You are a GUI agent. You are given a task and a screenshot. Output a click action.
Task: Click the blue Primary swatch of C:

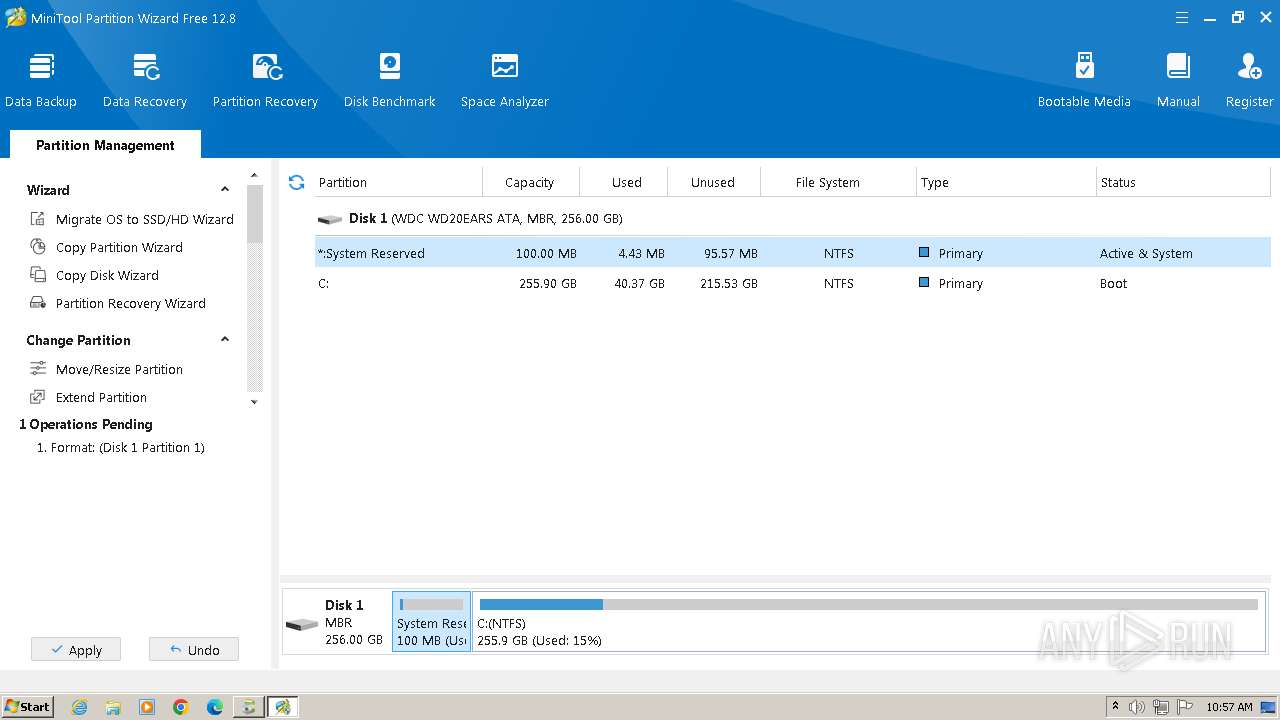(924, 283)
